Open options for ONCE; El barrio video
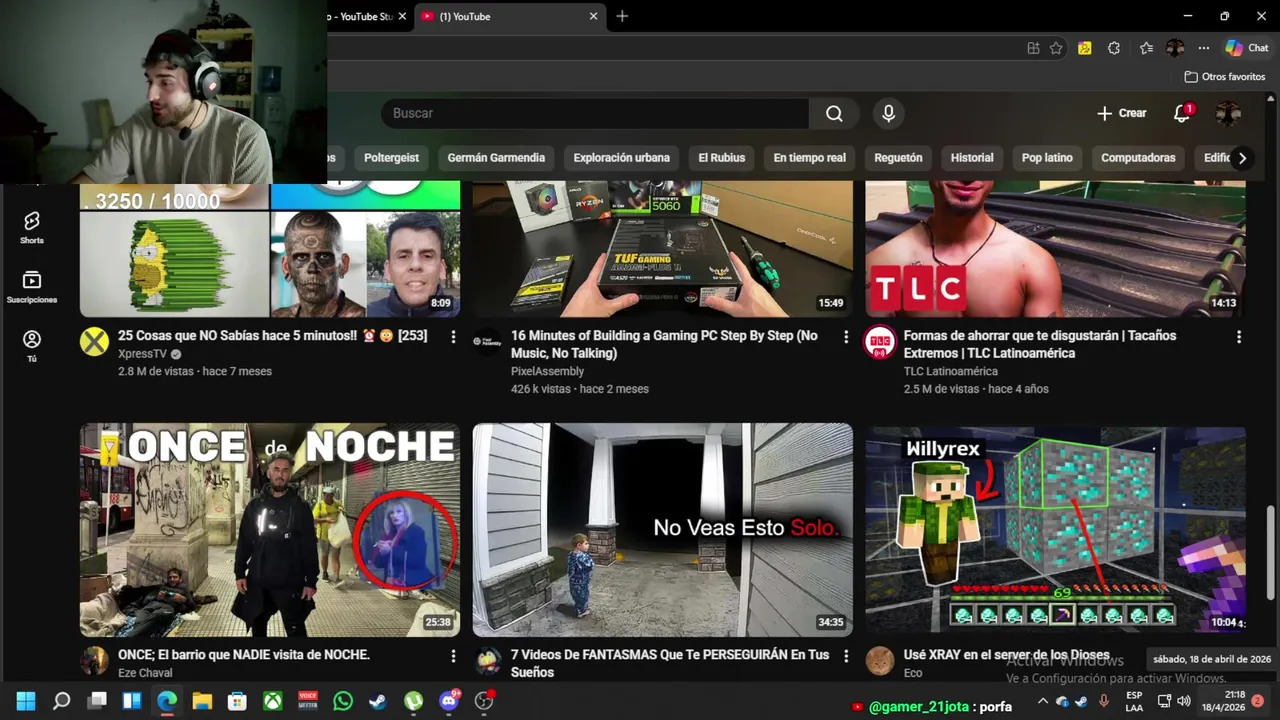The height and width of the screenshot is (720, 1280). pos(453,656)
